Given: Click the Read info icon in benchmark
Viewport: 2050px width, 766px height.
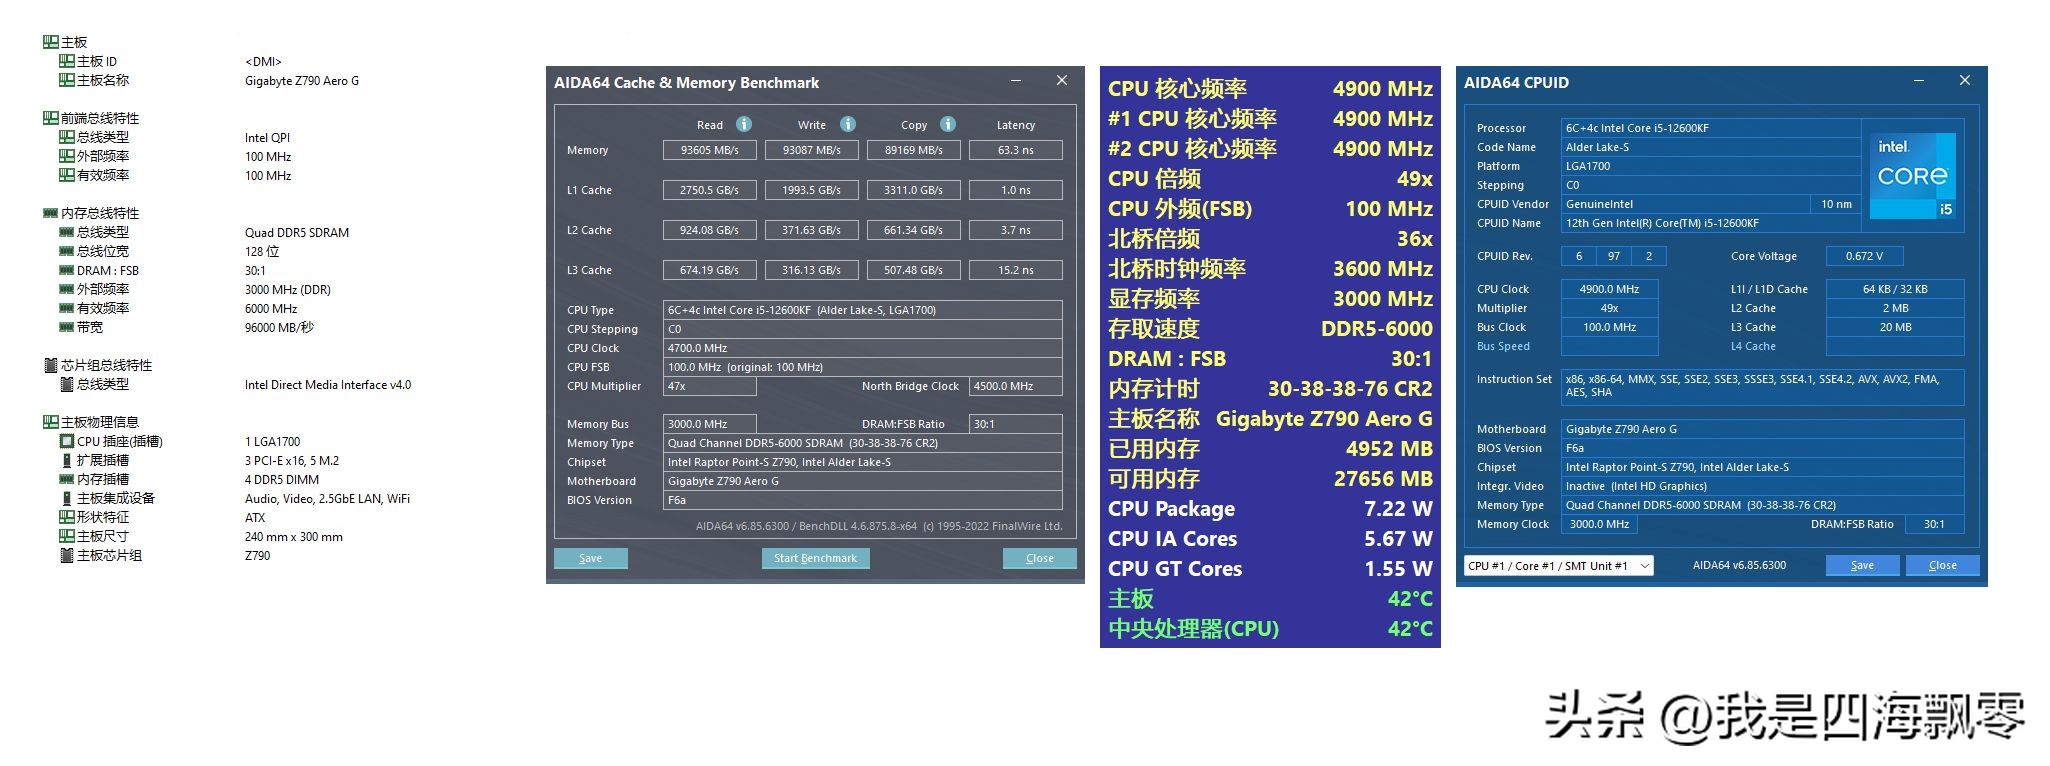Looking at the screenshot, I should (744, 124).
